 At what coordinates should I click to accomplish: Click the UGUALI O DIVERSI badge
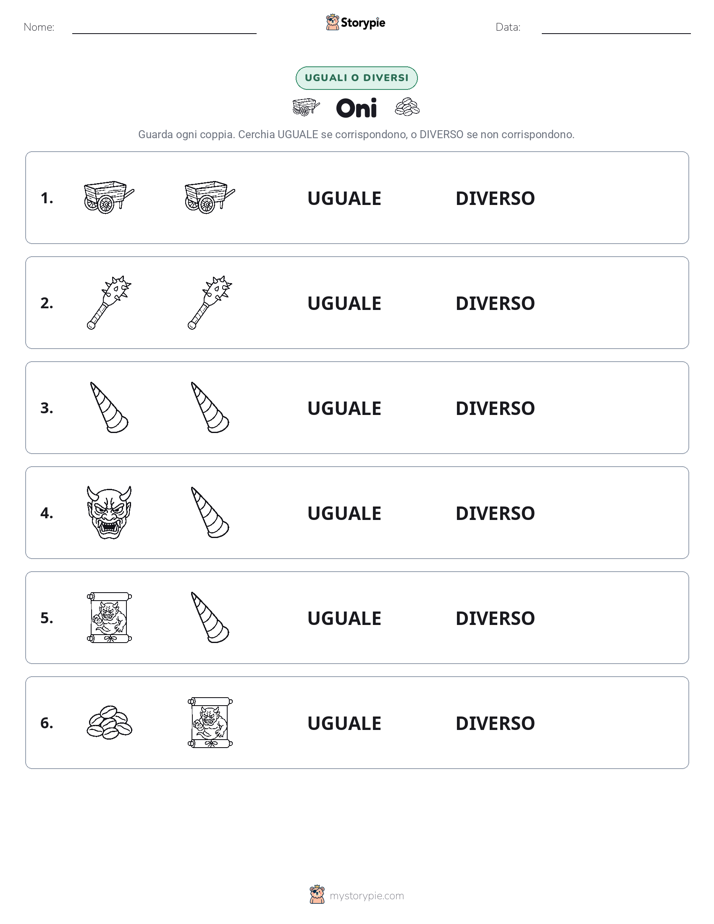point(356,78)
